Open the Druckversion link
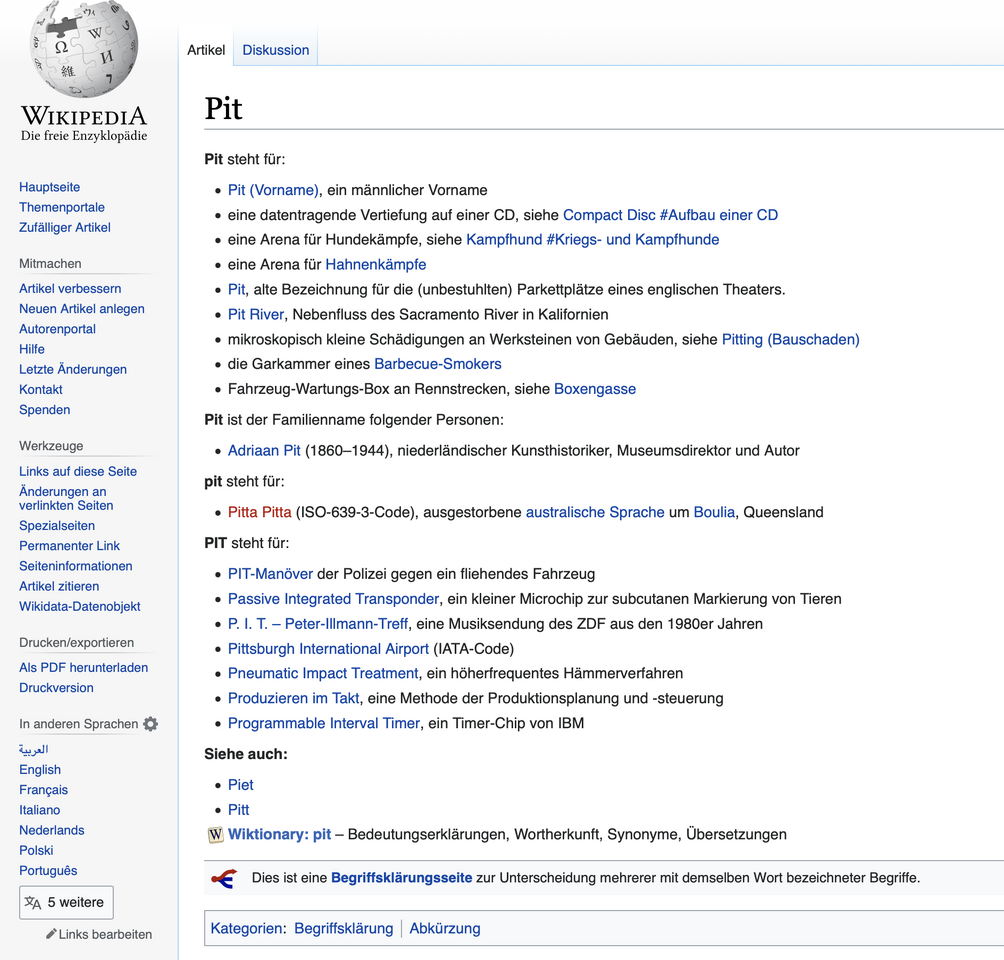The height and width of the screenshot is (960, 1004). [x=56, y=687]
